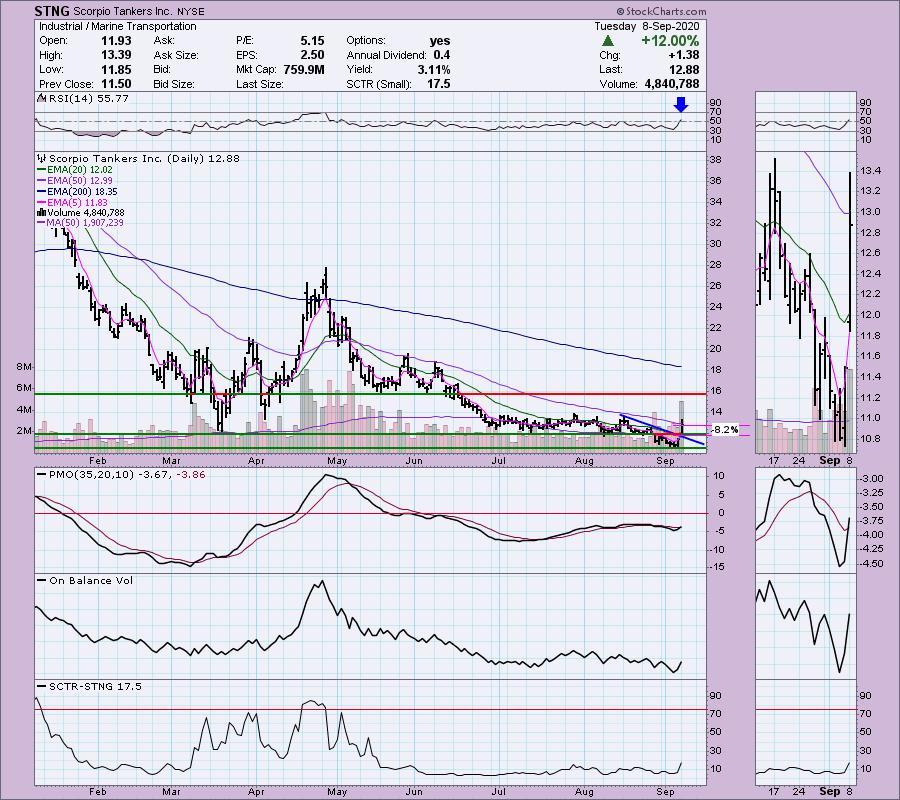900x800 pixels.
Task: Select the Prev Close value 11.50
Action: (117, 84)
